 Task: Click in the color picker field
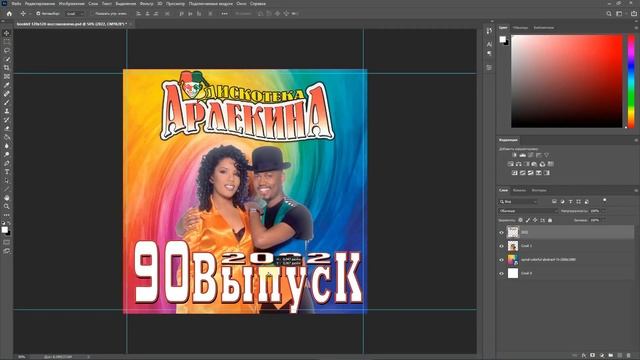click(567, 81)
